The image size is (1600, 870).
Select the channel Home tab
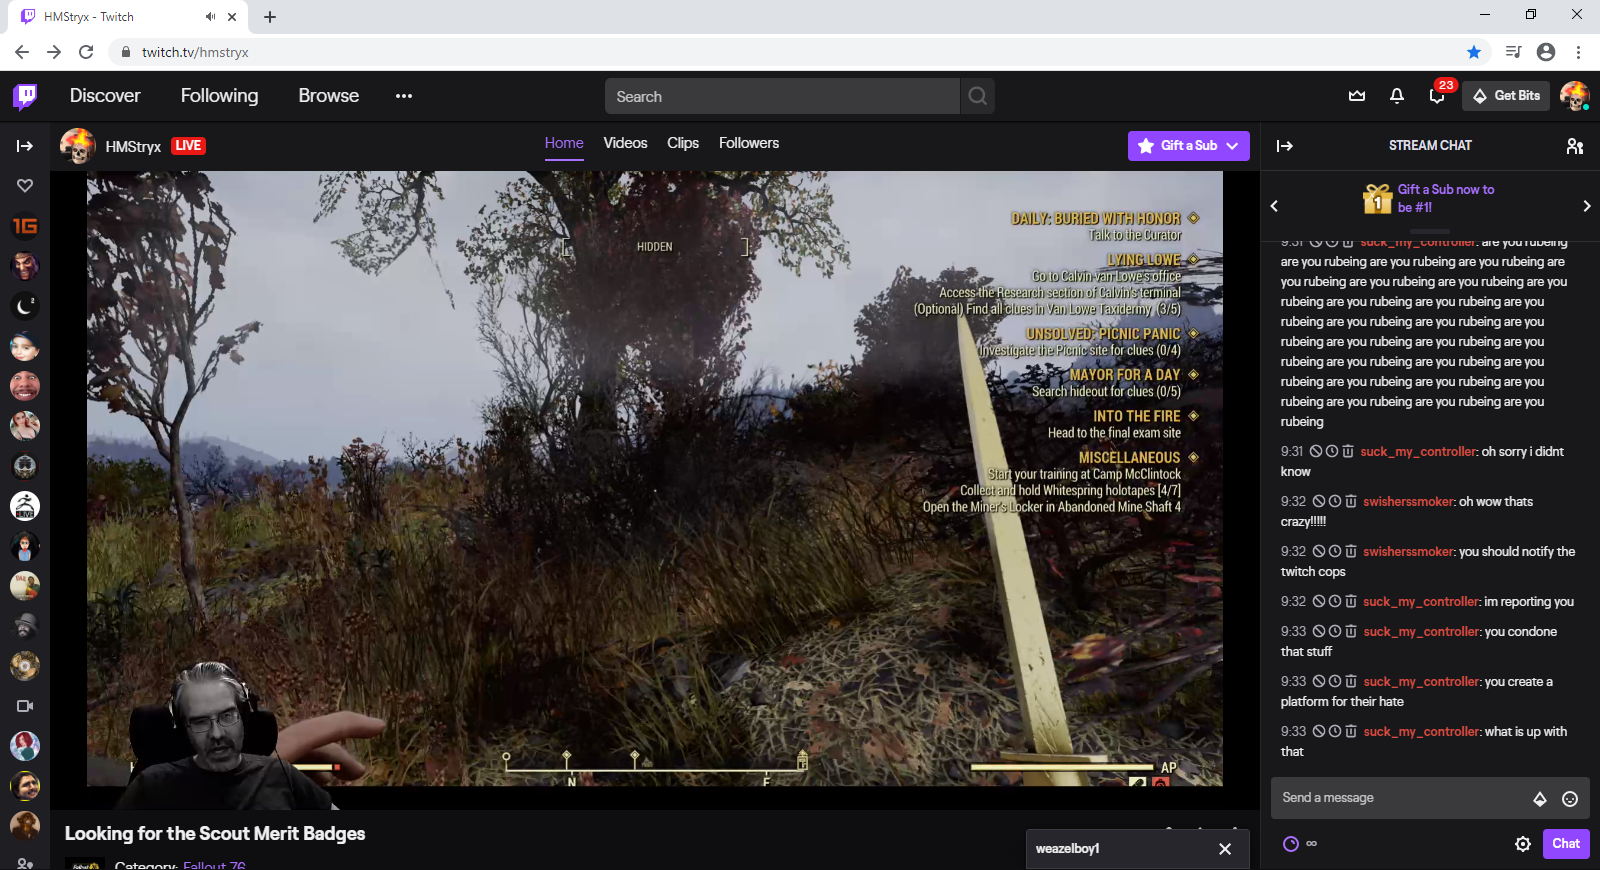coord(564,143)
